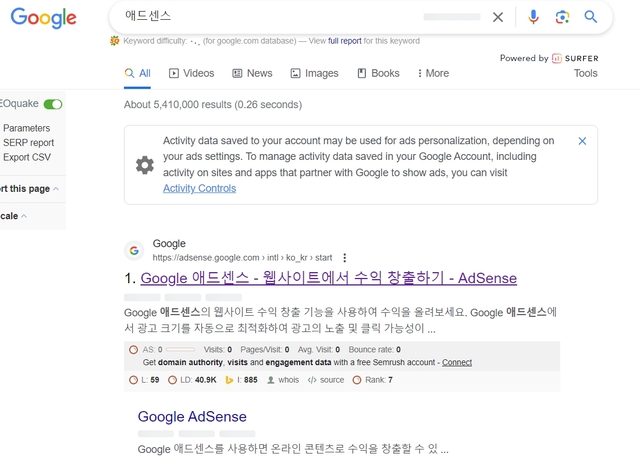Open the Activity Controls link
This screenshot has height=464, width=640.
click(200, 189)
